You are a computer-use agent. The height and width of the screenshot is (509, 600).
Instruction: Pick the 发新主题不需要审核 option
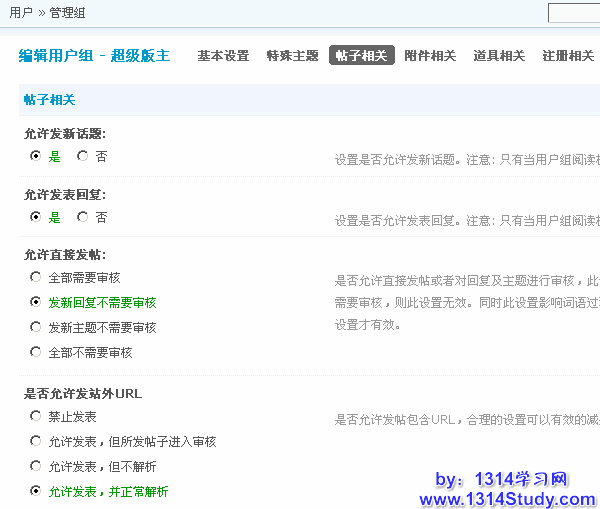point(36,327)
